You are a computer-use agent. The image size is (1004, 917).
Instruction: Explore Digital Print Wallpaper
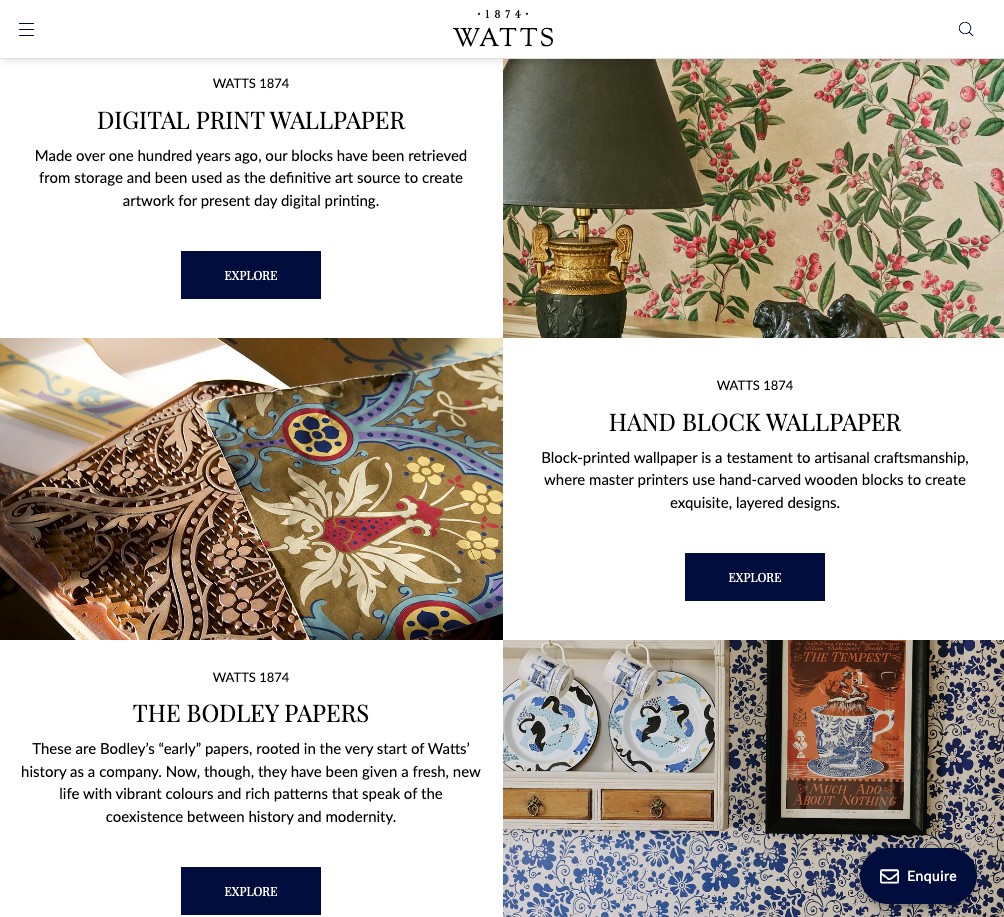coord(251,275)
